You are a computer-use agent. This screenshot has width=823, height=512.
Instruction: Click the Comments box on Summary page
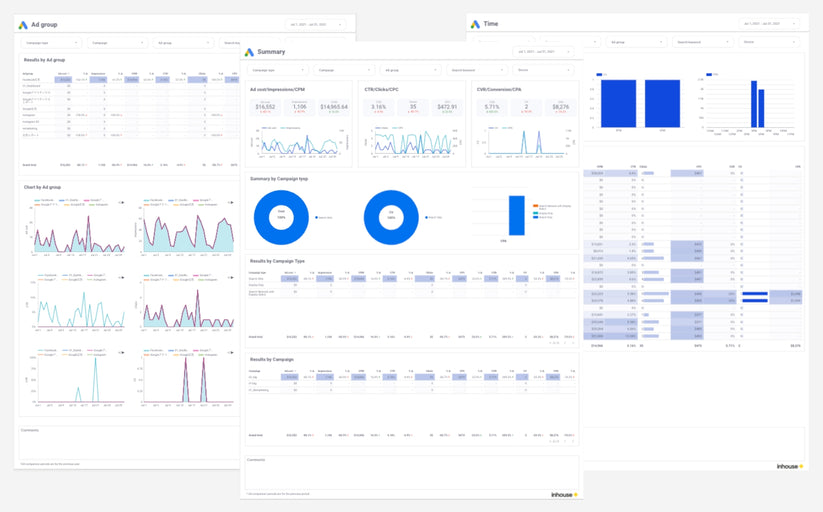[410, 473]
